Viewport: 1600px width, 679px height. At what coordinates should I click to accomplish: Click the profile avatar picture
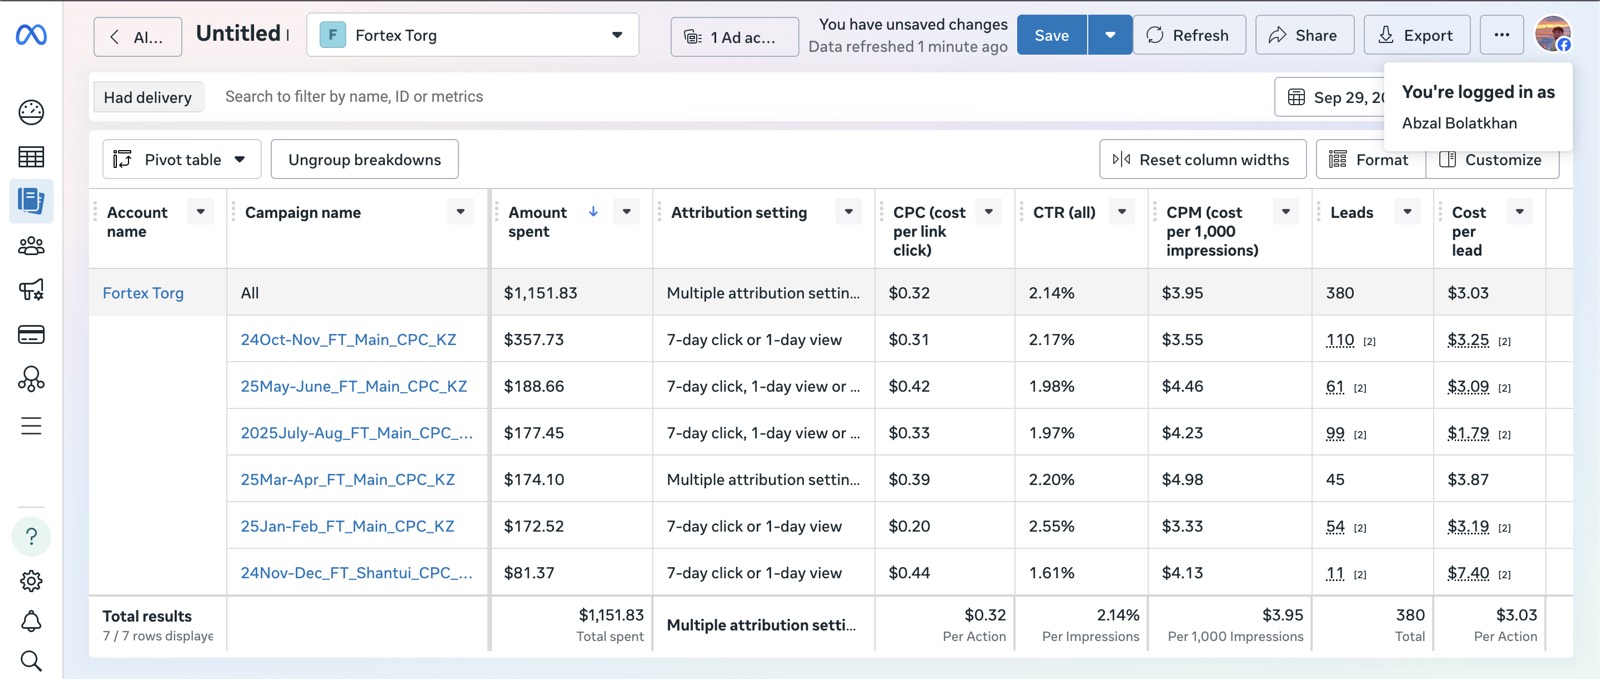[x=1553, y=34]
